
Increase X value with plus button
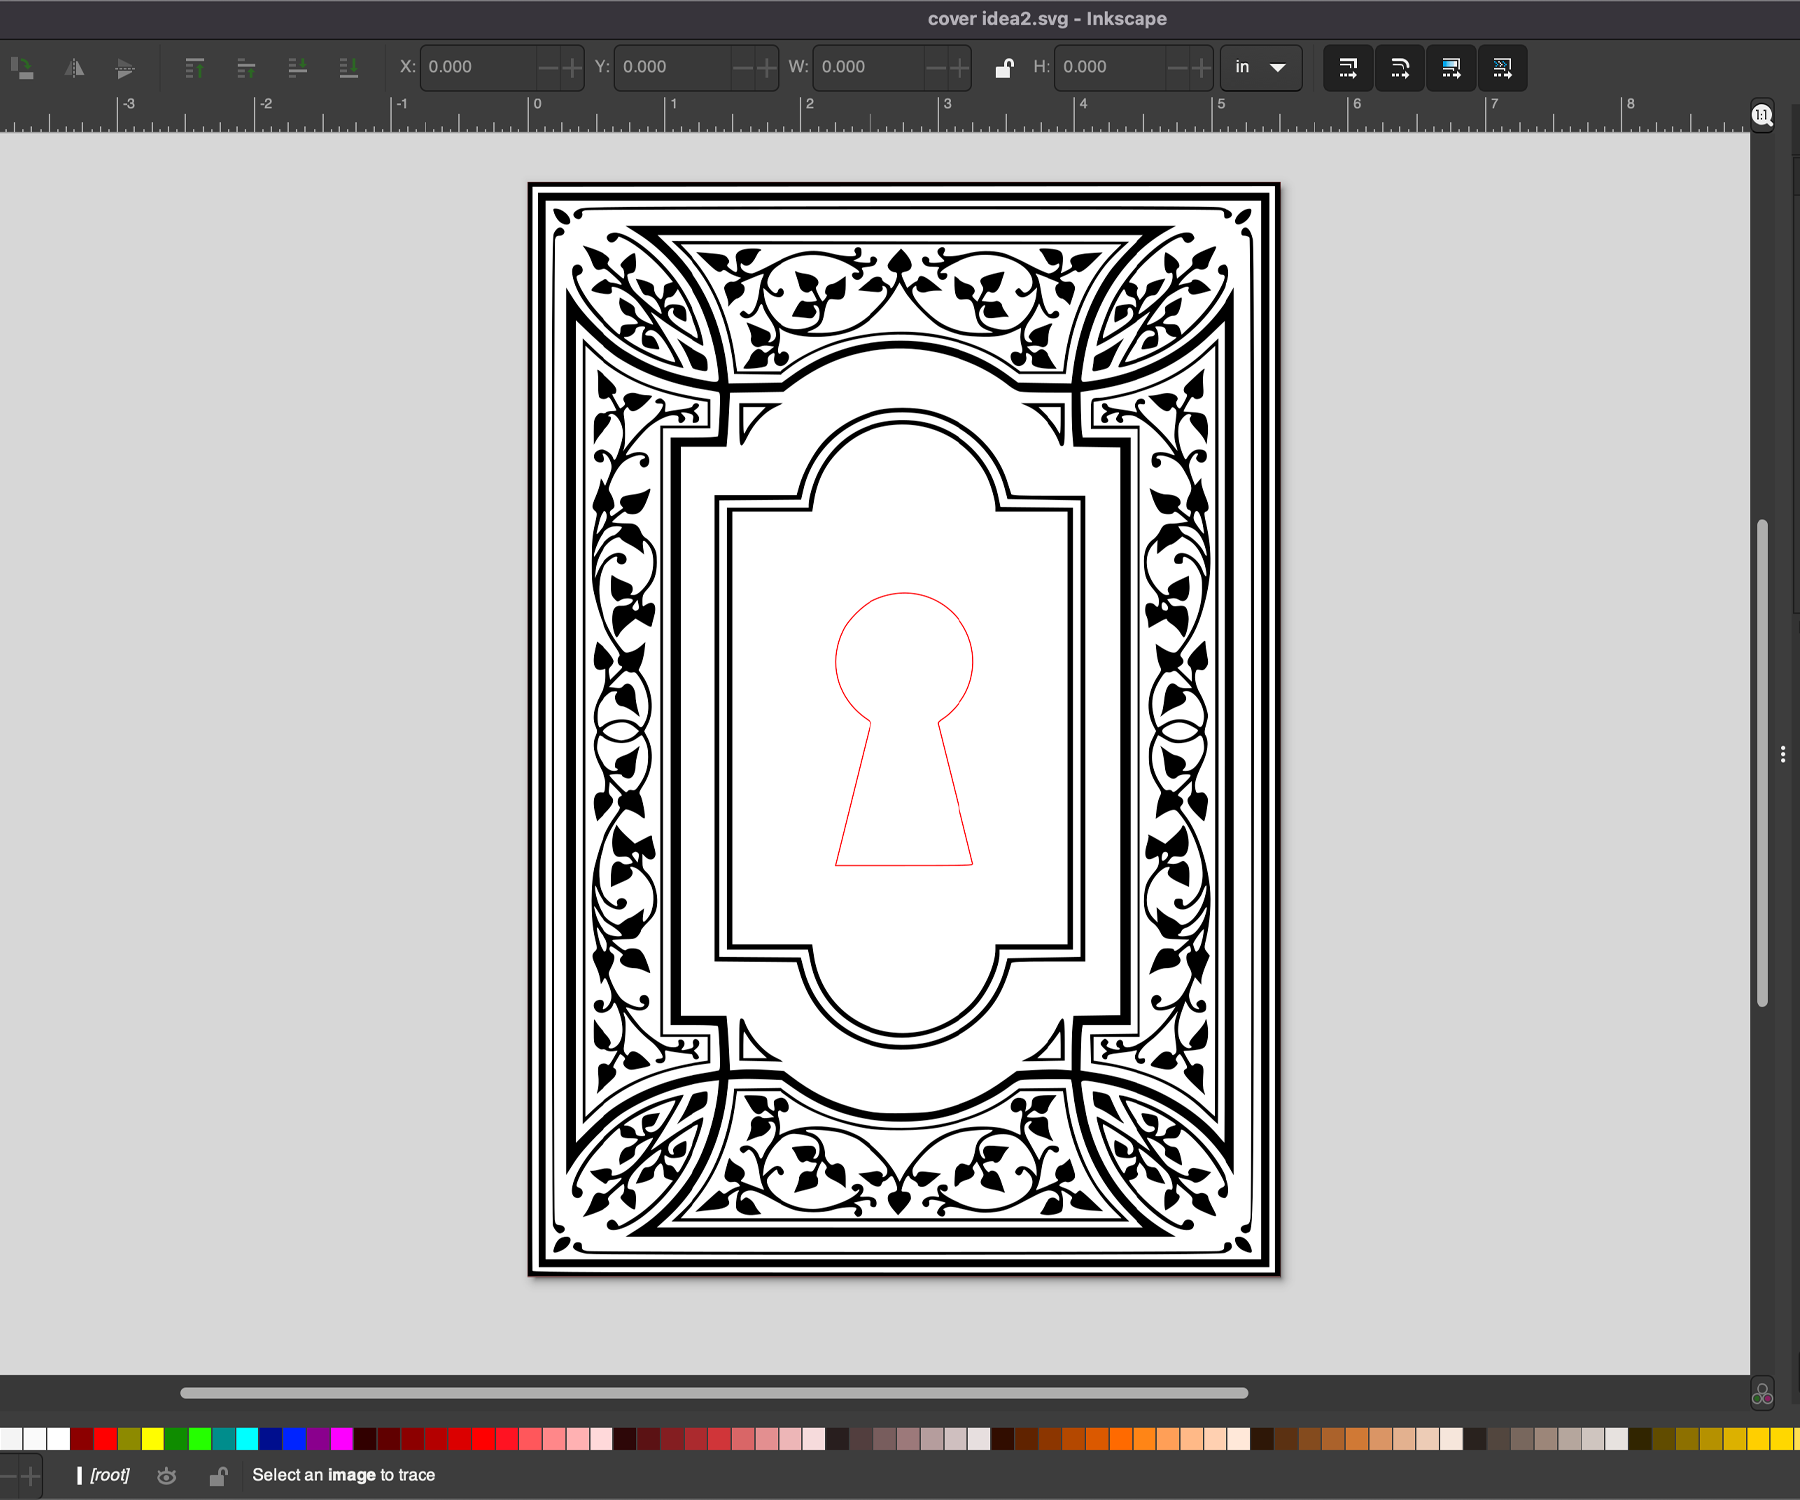pos(572,68)
